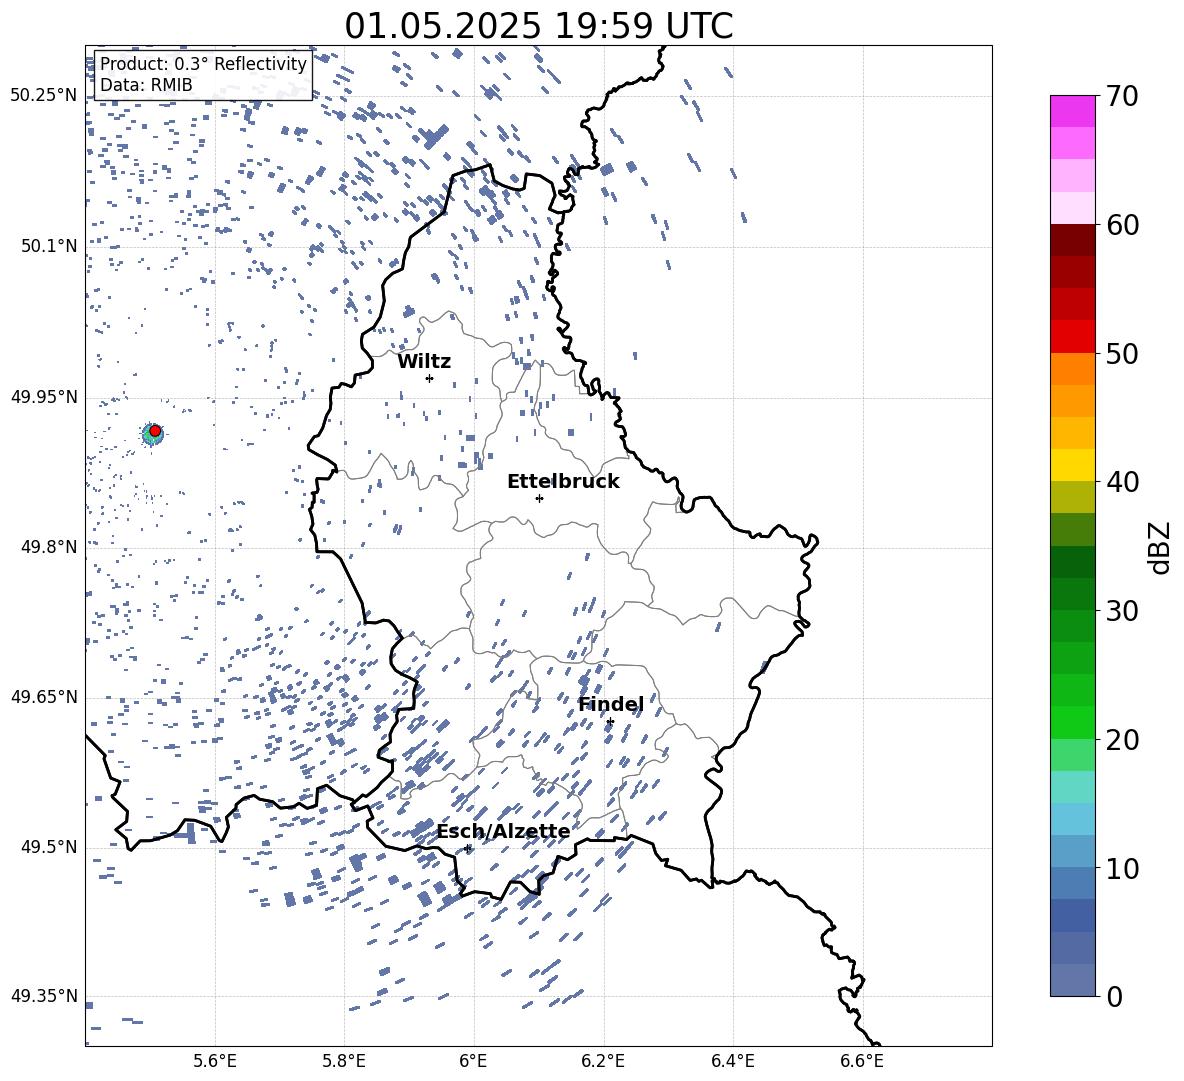
Task: Click the Esch/Alzette station cross marker
Action: point(468,848)
